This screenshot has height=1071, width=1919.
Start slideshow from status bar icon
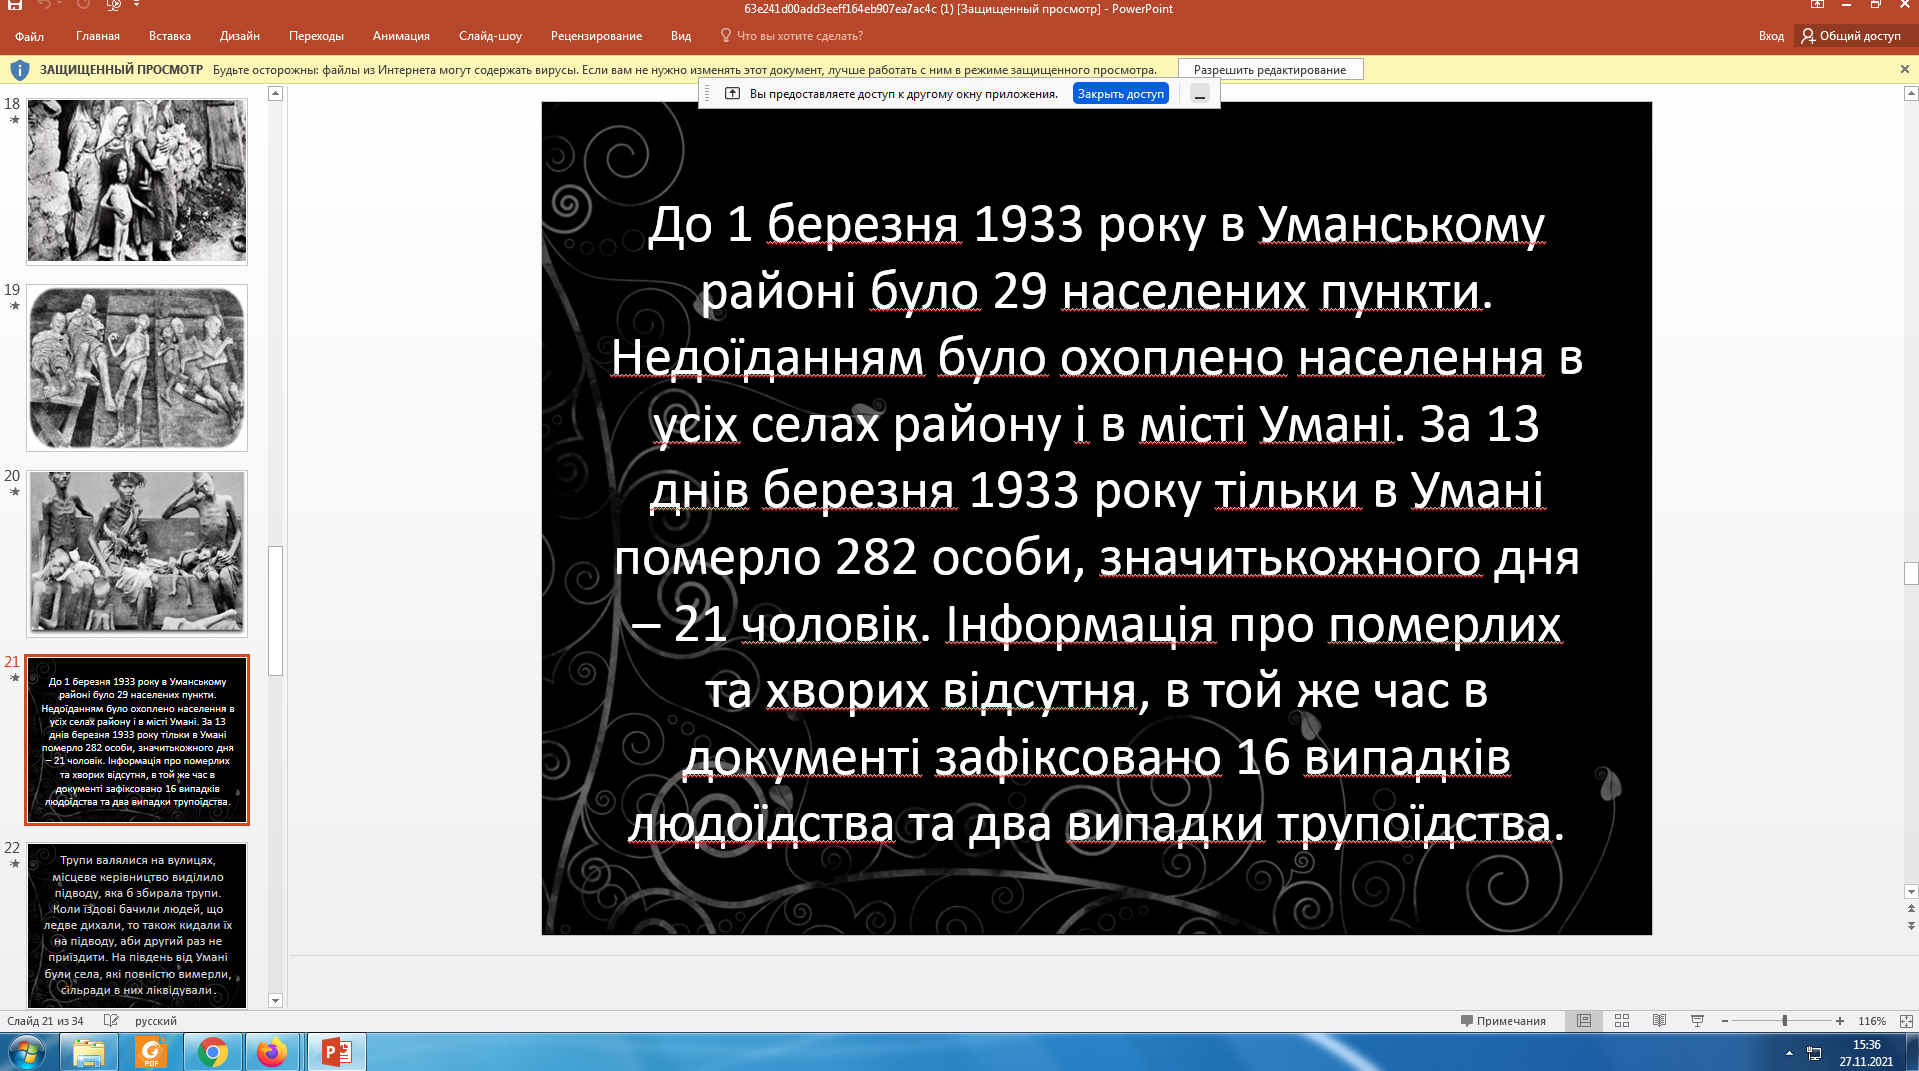(1697, 1021)
